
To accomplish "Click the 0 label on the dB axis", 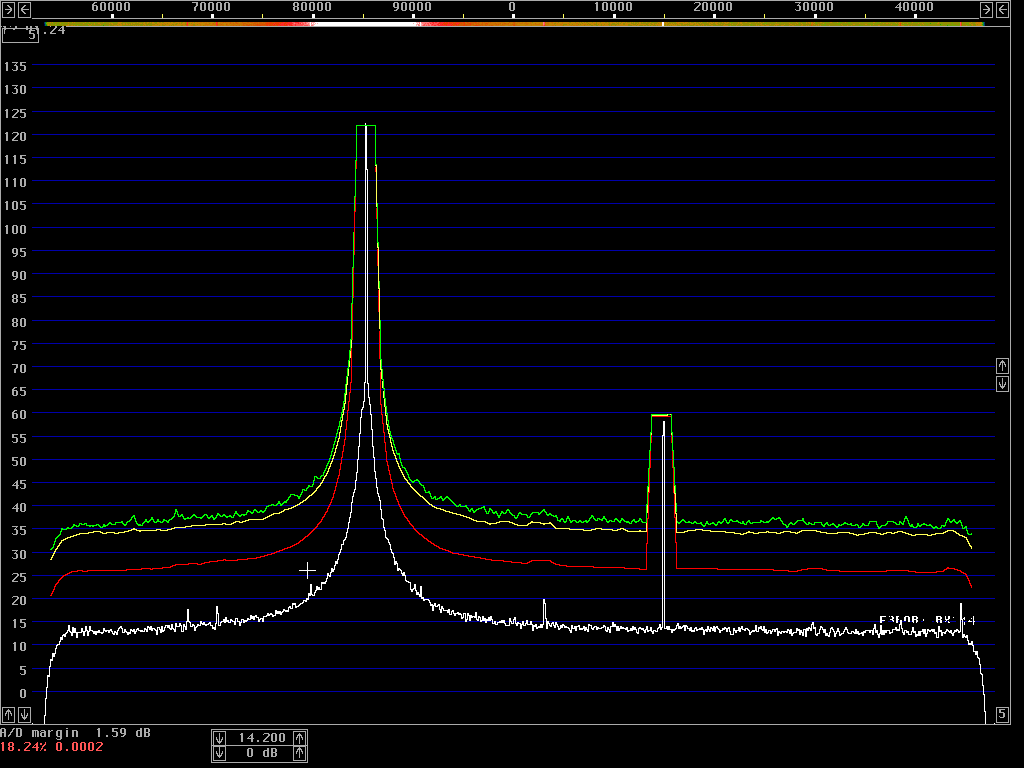I will point(23,694).
